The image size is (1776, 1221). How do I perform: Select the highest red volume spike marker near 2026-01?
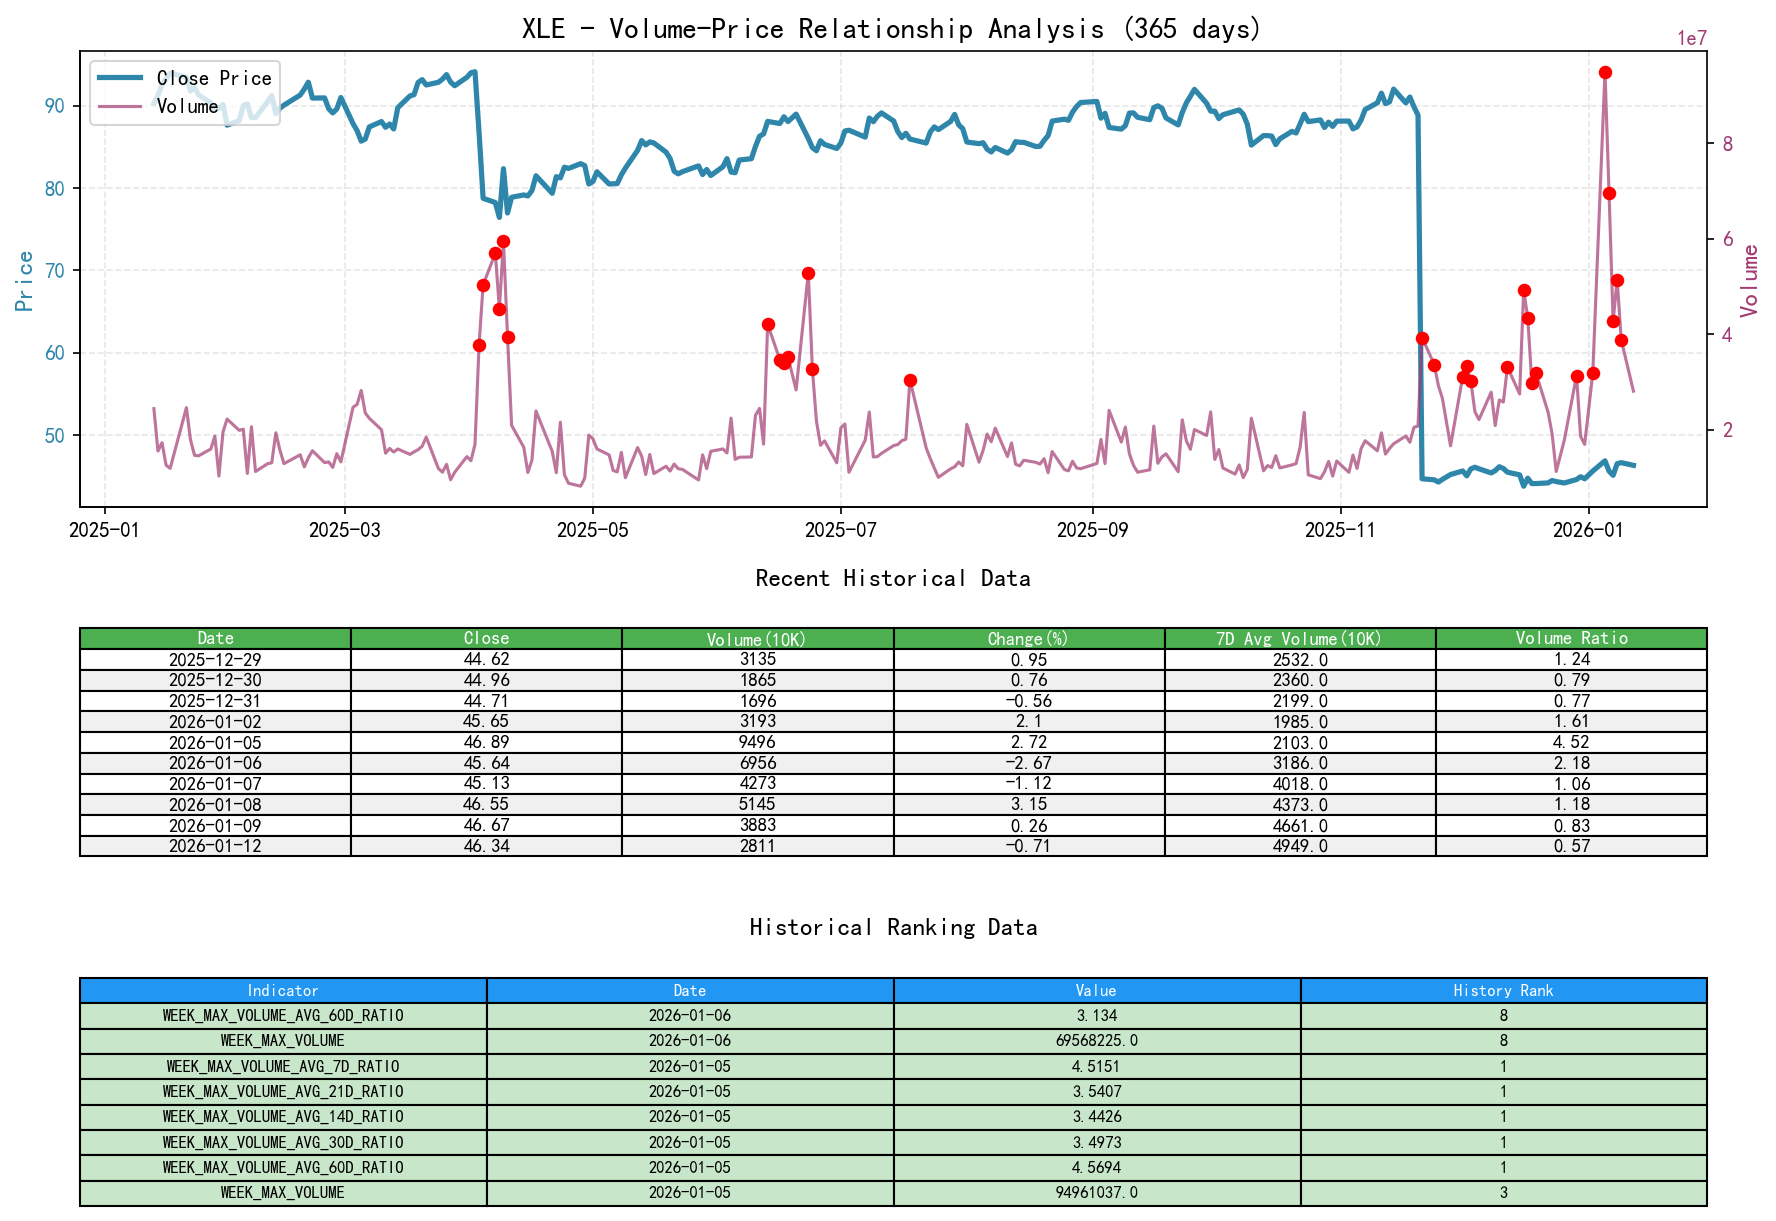pyautogui.click(x=1605, y=72)
